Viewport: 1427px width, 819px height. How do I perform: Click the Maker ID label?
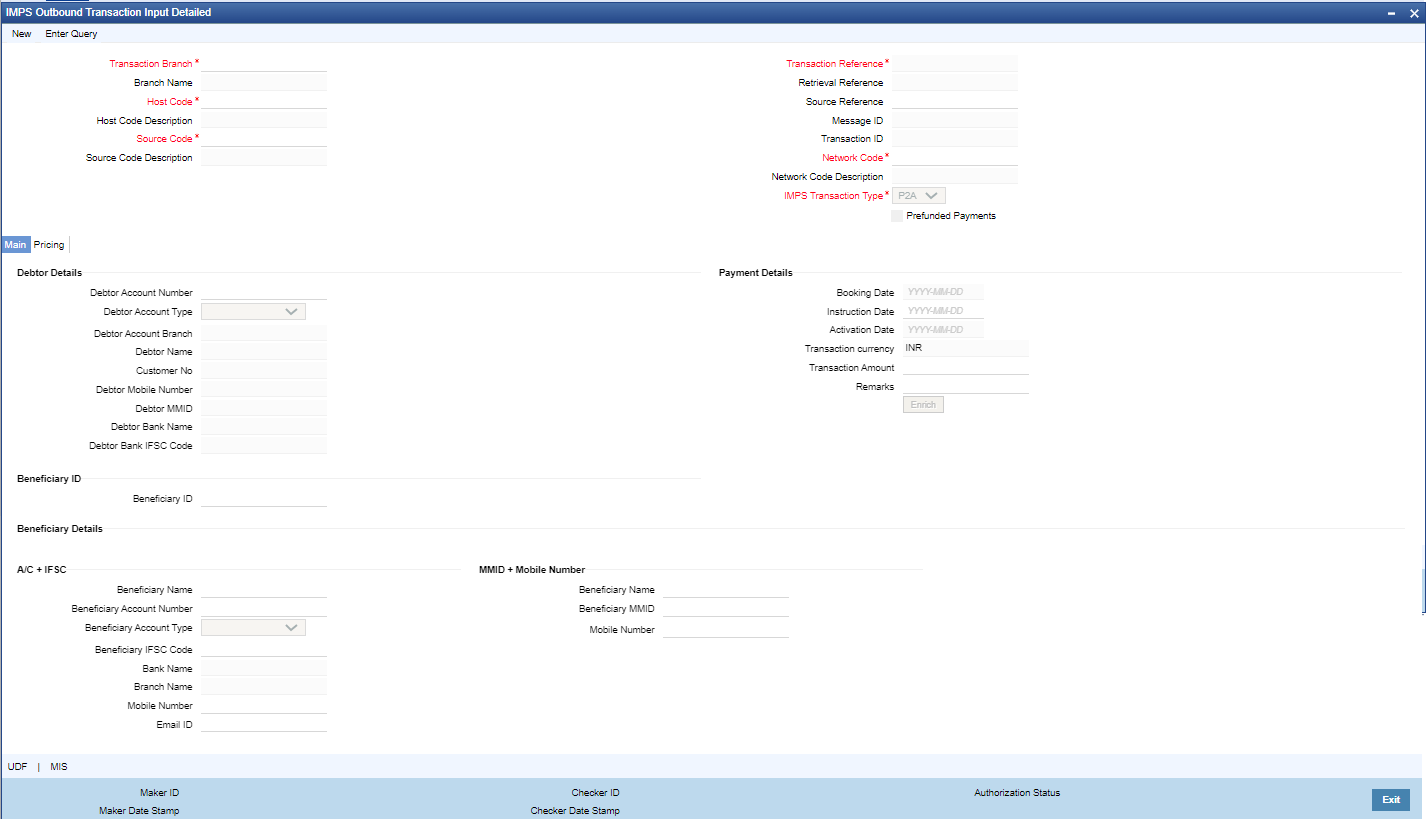pyautogui.click(x=159, y=793)
